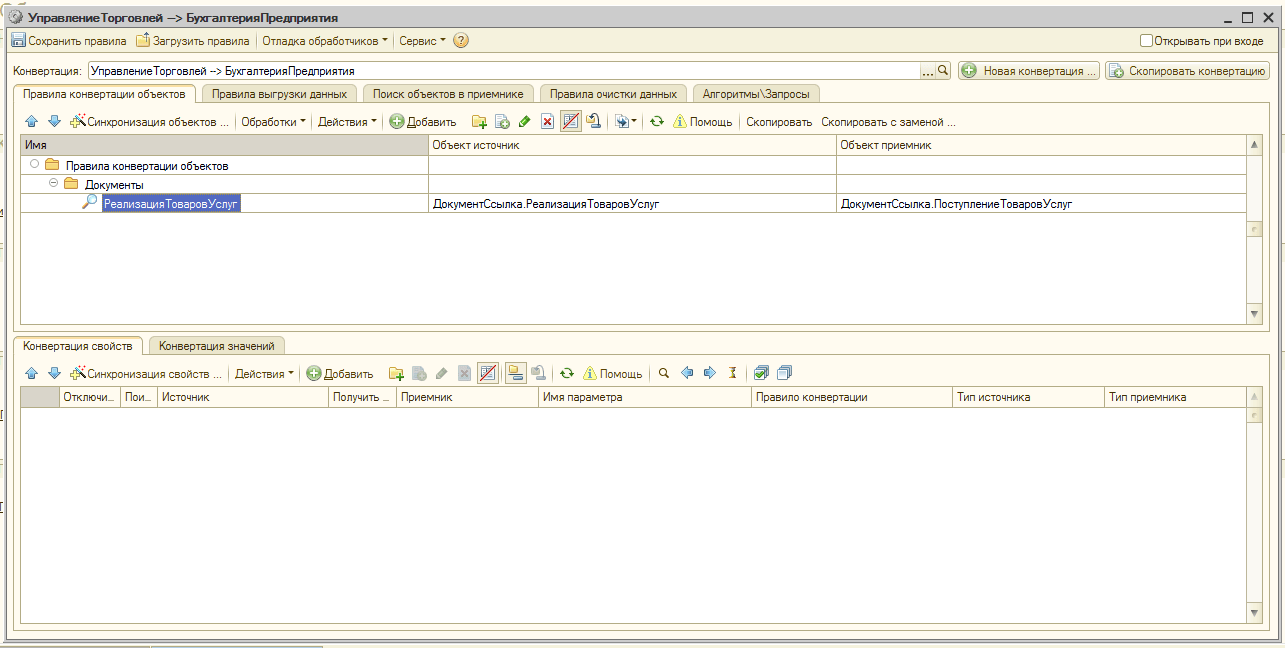Open the Сервис dropdown menu
Viewport: 1285px width, 648px height.
tap(422, 41)
